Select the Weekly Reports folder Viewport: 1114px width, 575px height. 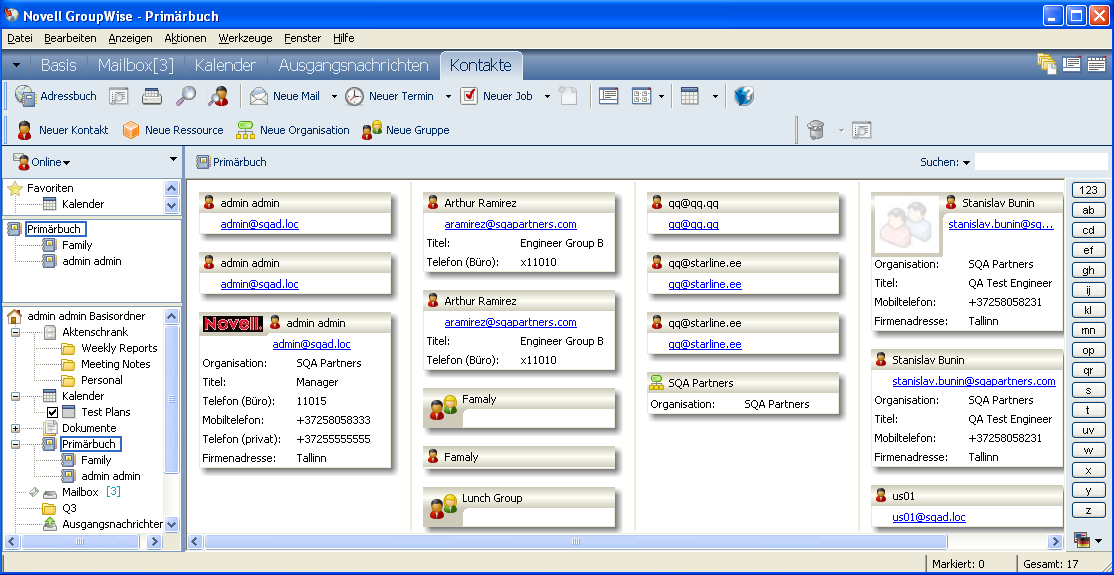119,348
